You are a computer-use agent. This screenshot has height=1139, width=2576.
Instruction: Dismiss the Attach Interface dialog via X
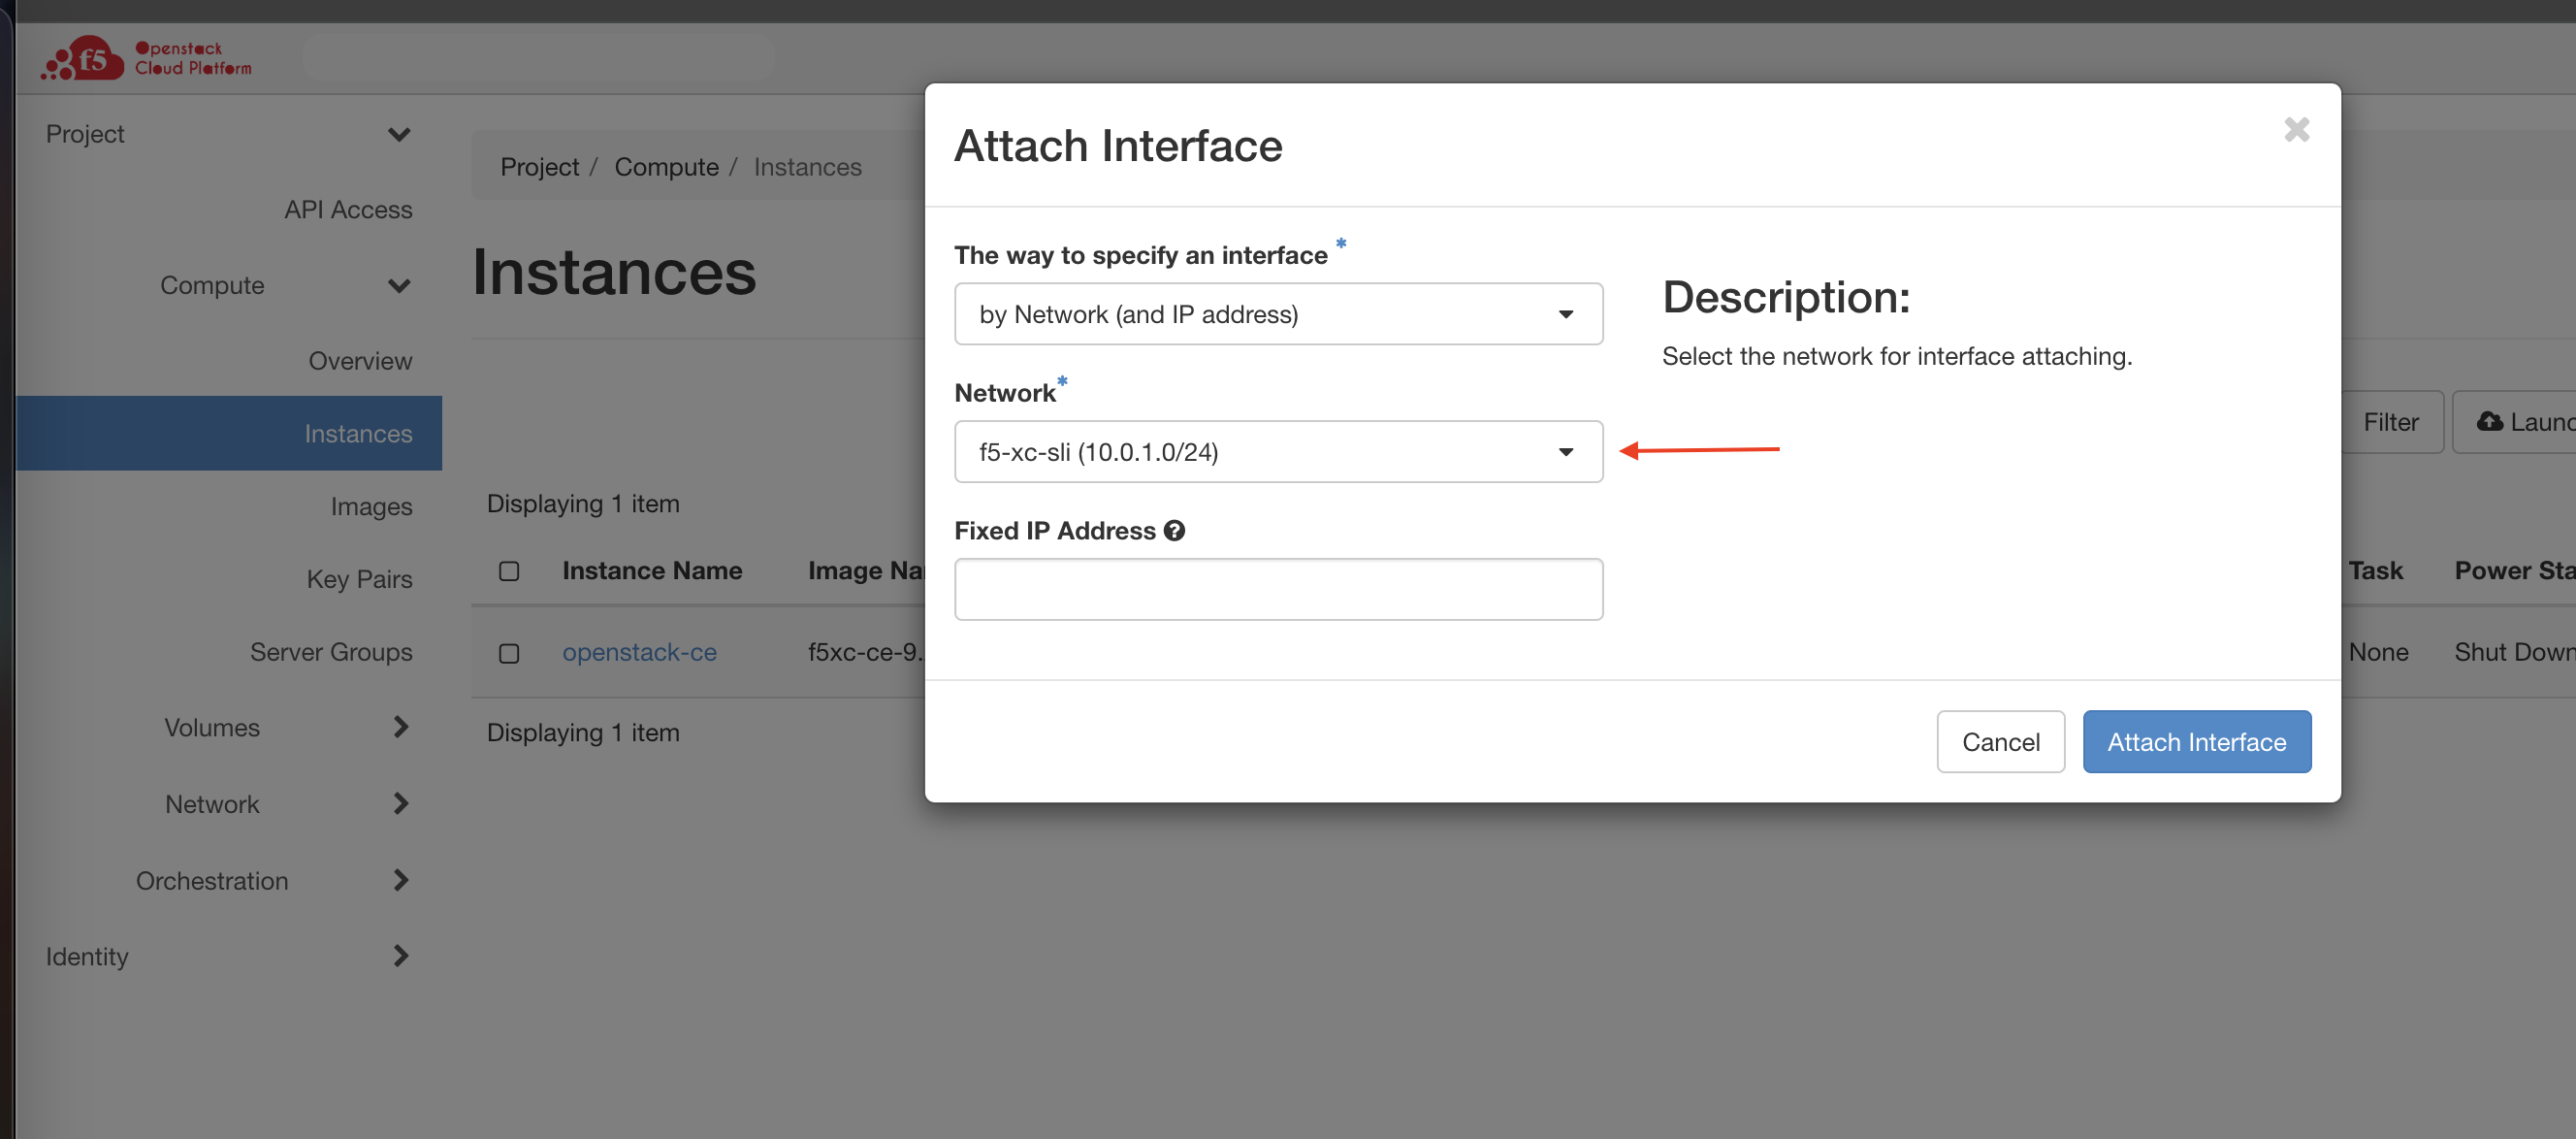tap(2297, 129)
